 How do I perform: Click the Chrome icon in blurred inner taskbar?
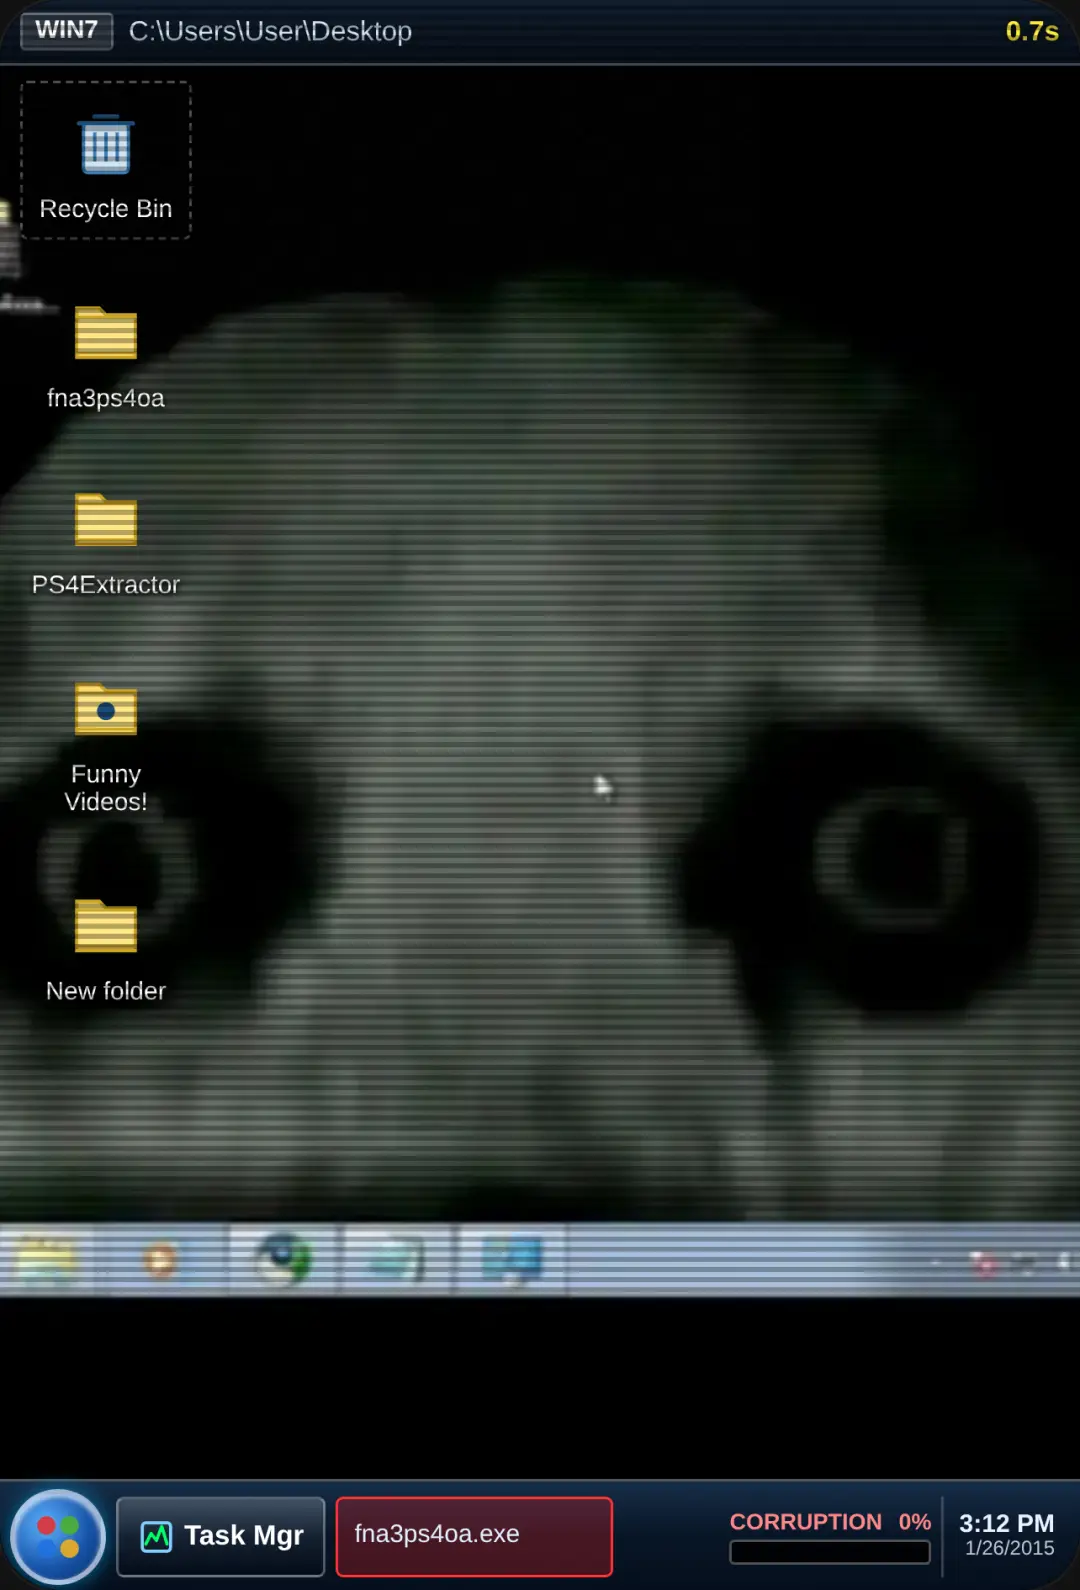click(283, 1259)
